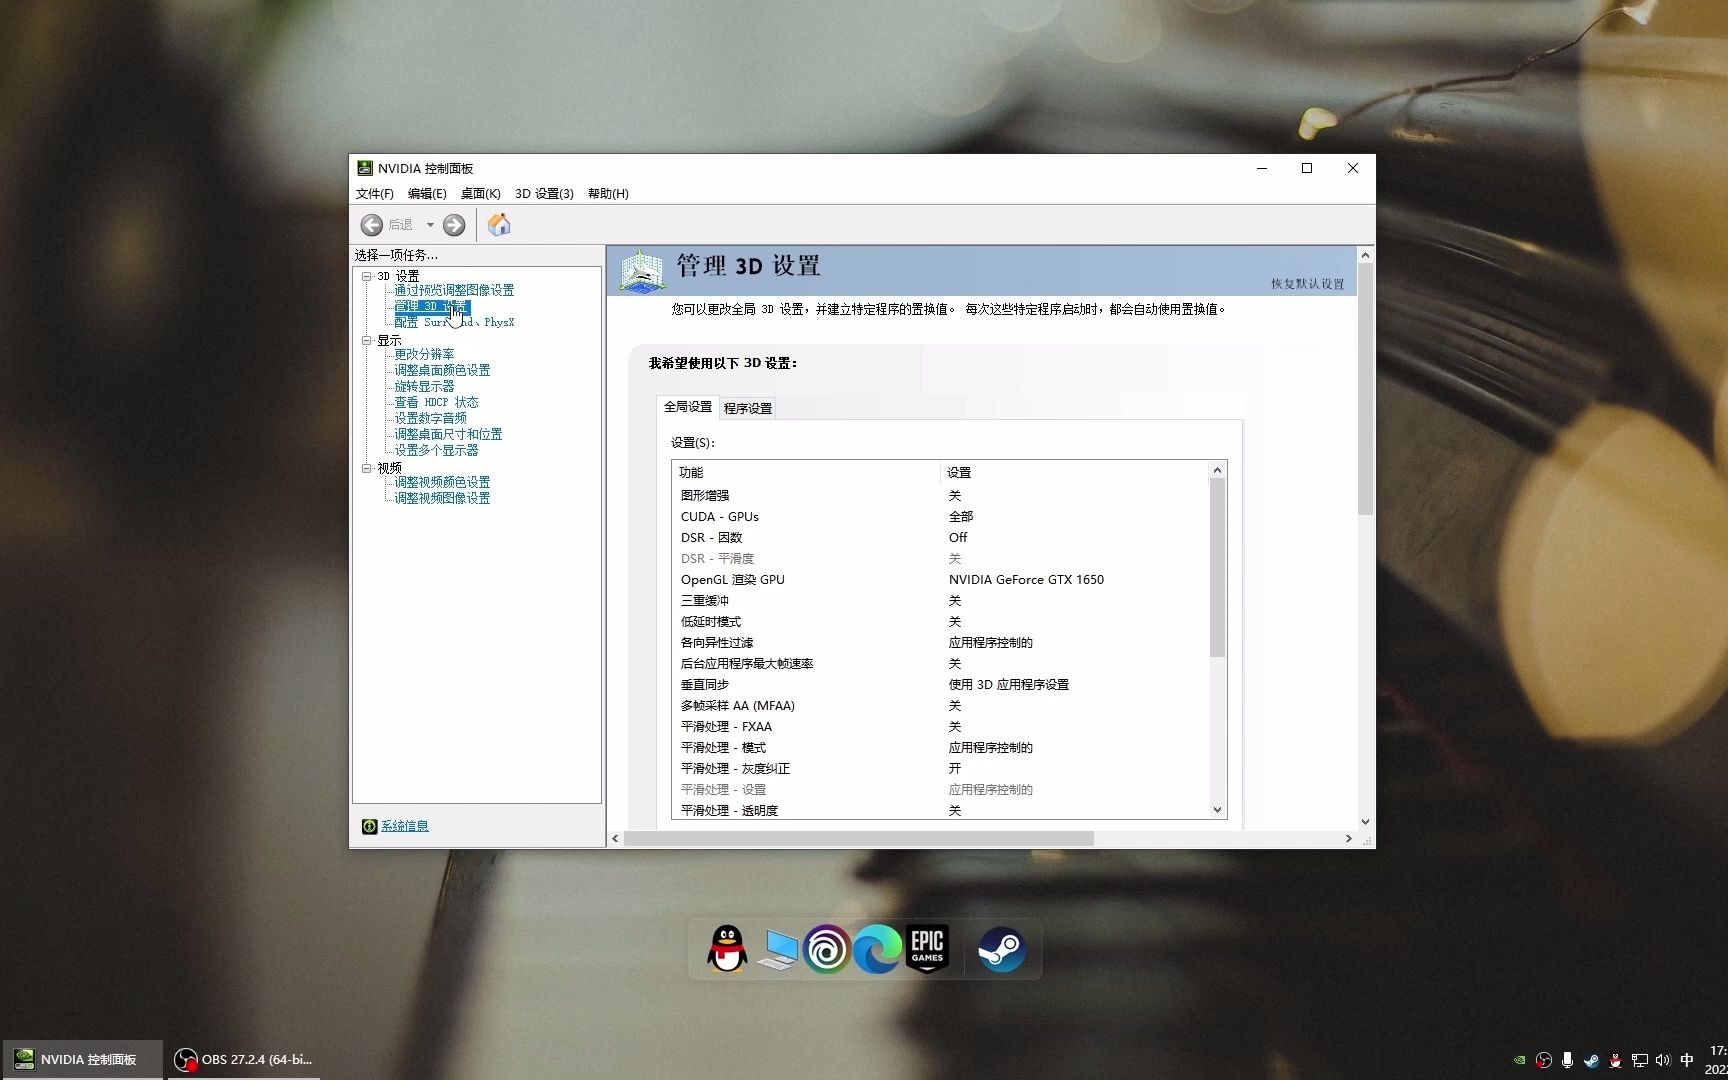Open back history dropdown arrow
The image size is (1728, 1080).
pos(430,225)
